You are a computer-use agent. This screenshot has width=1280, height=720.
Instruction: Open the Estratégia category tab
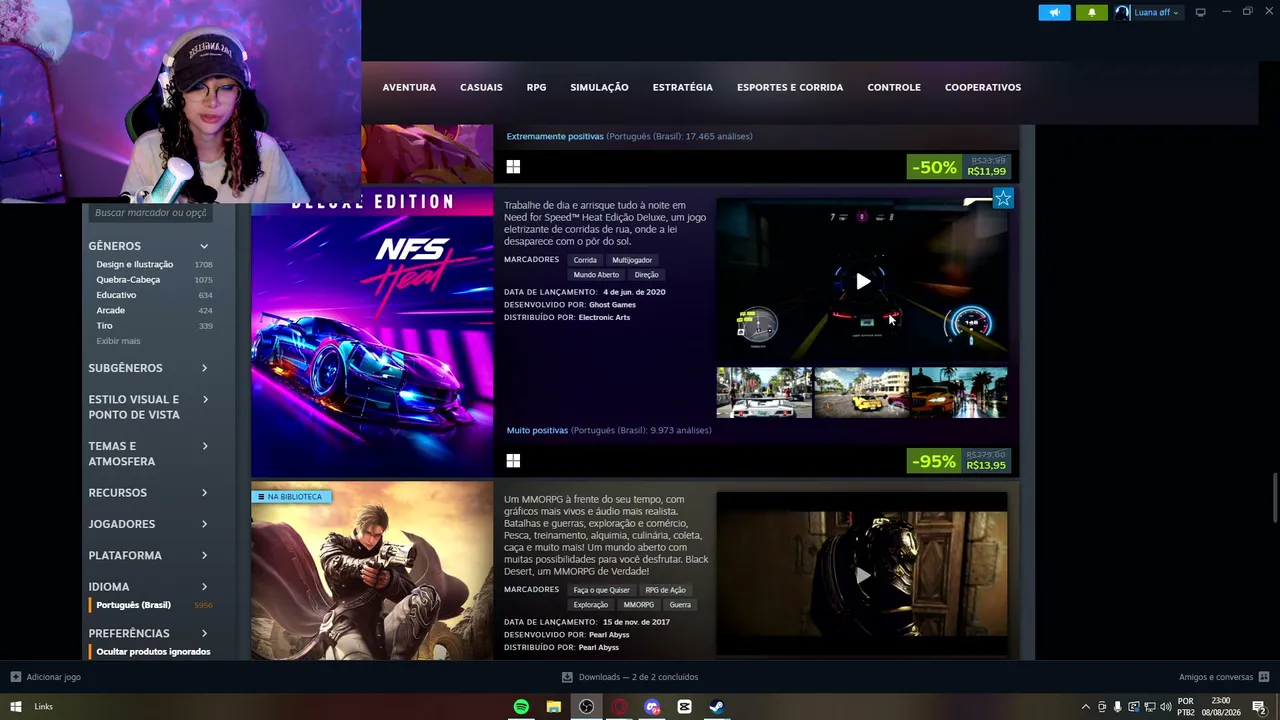(683, 87)
